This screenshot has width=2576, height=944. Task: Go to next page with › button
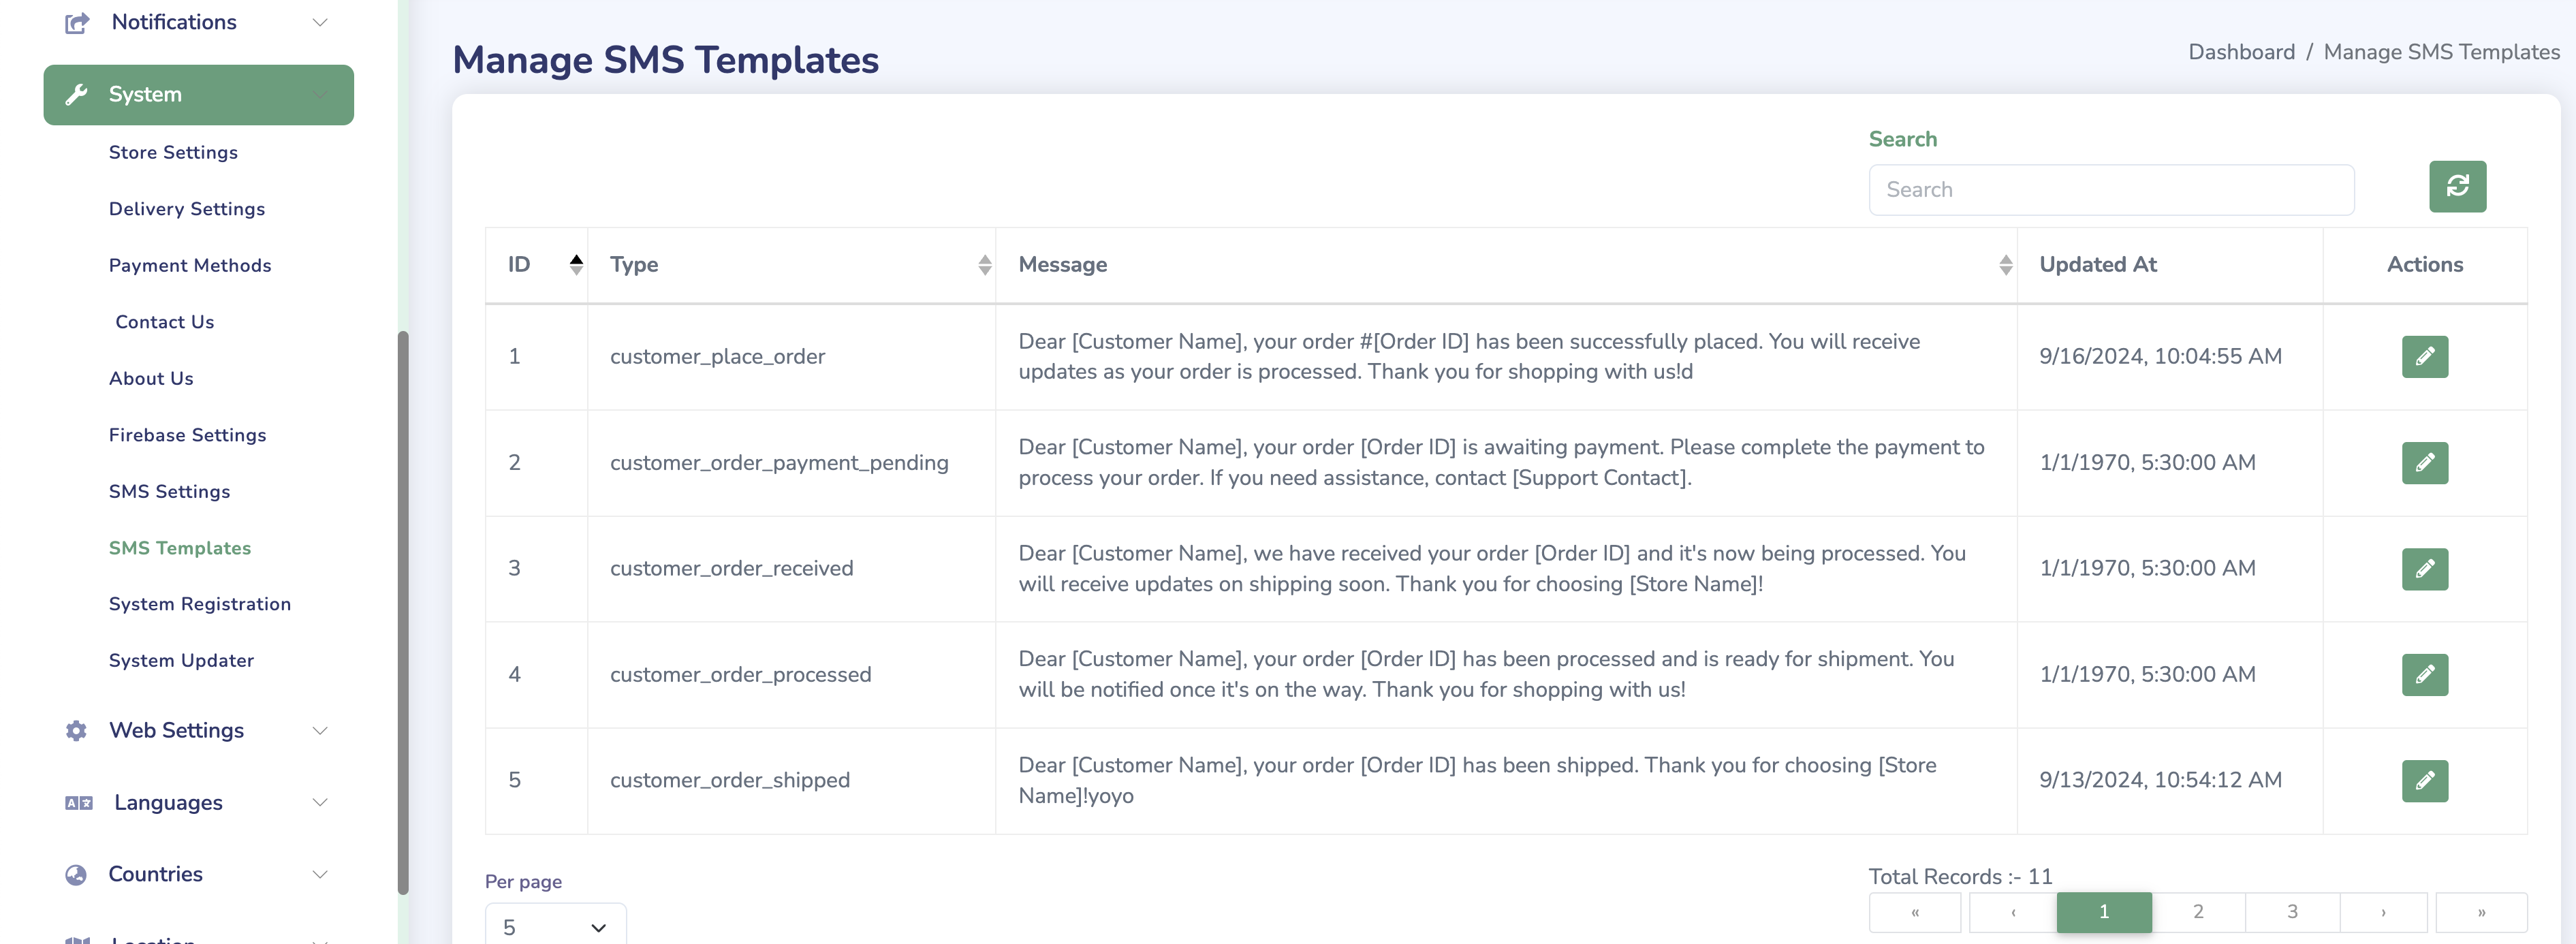pos(2384,912)
